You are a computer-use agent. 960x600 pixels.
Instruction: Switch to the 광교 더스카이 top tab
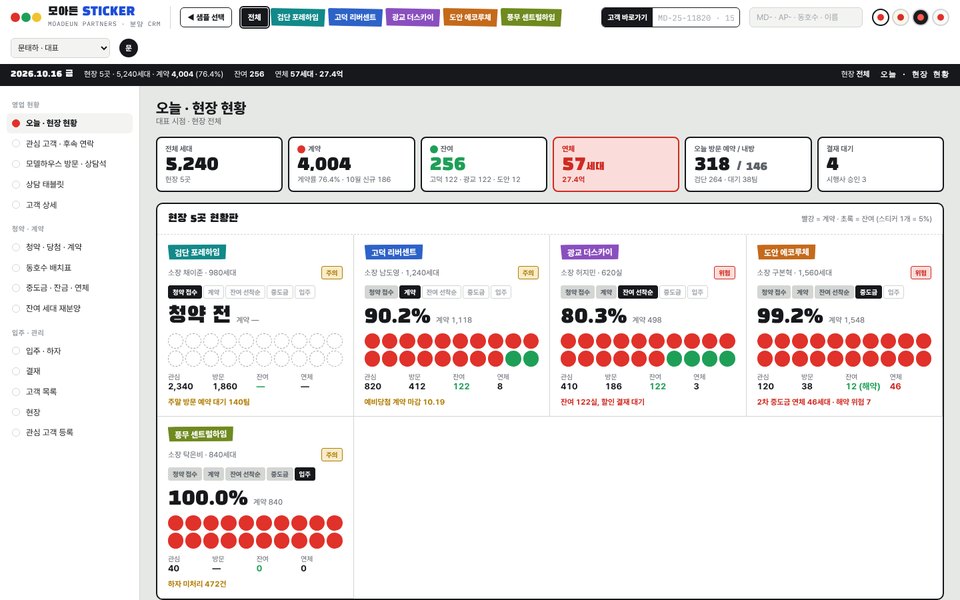(413, 17)
